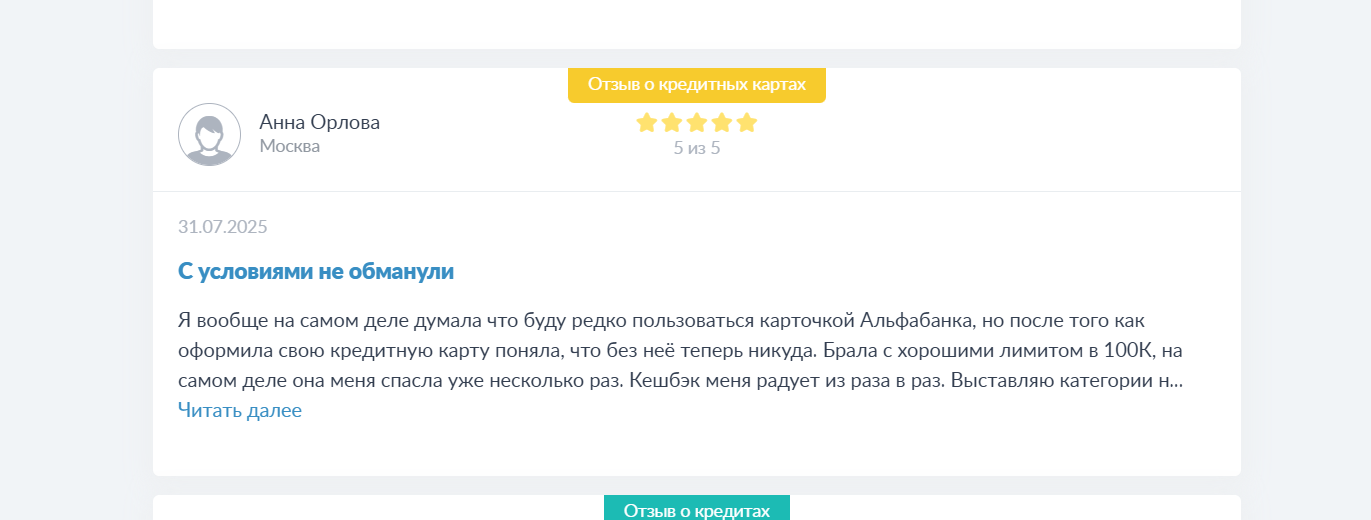Select the second rating star
The width and height of the screenshot is (1371, 520).
click(672, 123)
